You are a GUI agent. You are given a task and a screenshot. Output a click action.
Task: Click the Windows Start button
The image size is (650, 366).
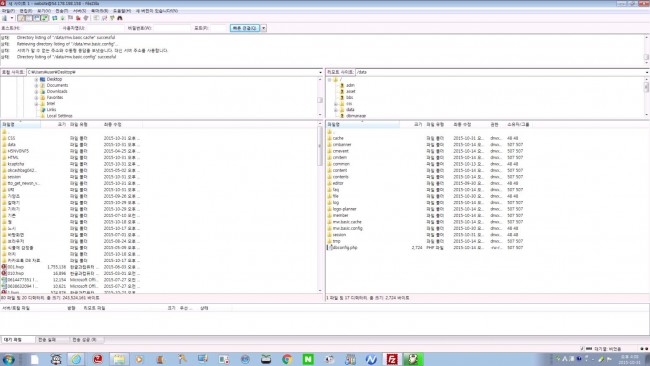click(8, 359)
